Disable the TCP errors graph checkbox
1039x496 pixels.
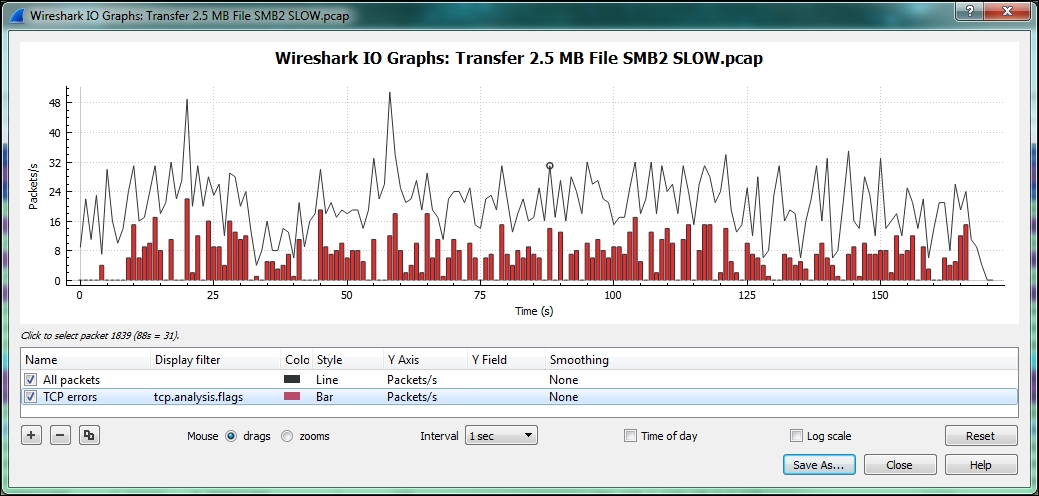[x=30, y=397]
